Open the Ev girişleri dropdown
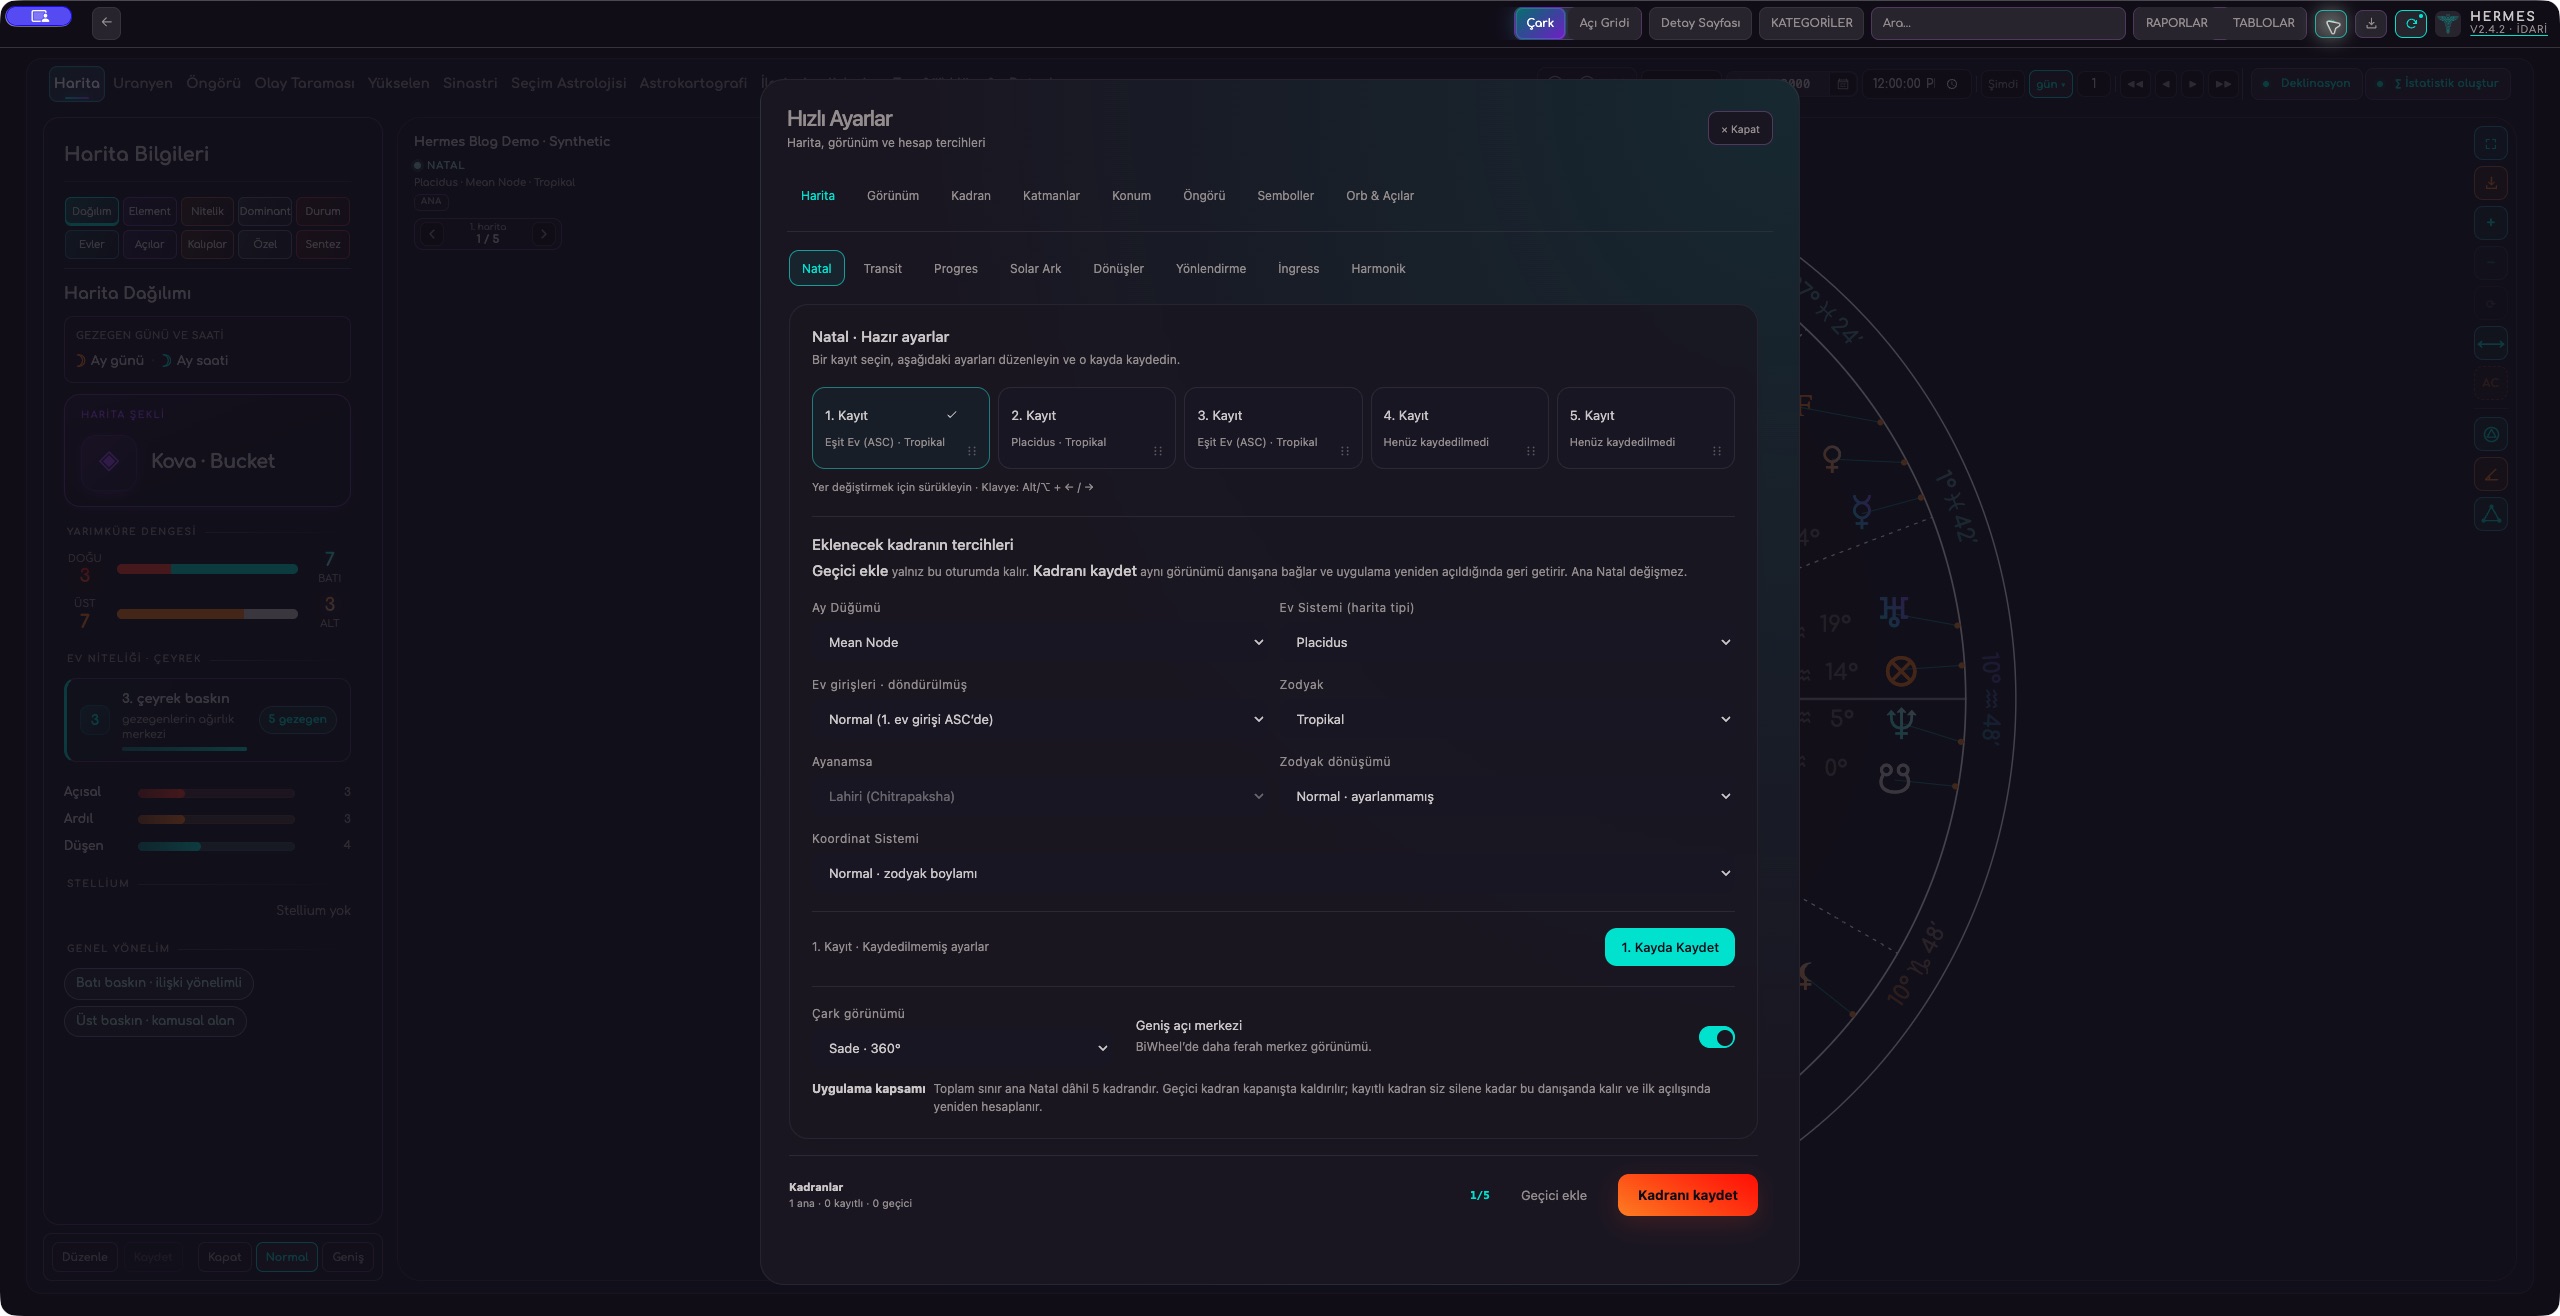2560x1316 pixels. point(1040,719)
